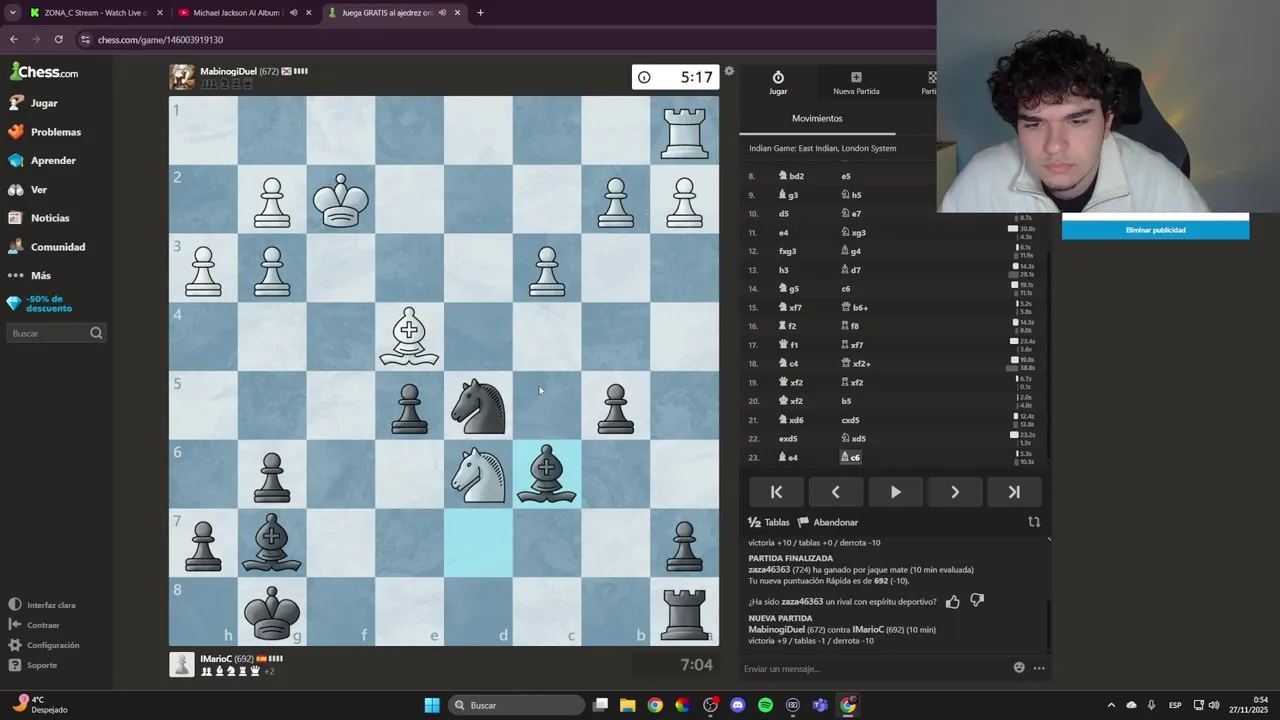The width and height of the screenshot is (1280, 720).
Task: Mute the Michael Jackson tab audio icon
Action: tap(294, 13)
